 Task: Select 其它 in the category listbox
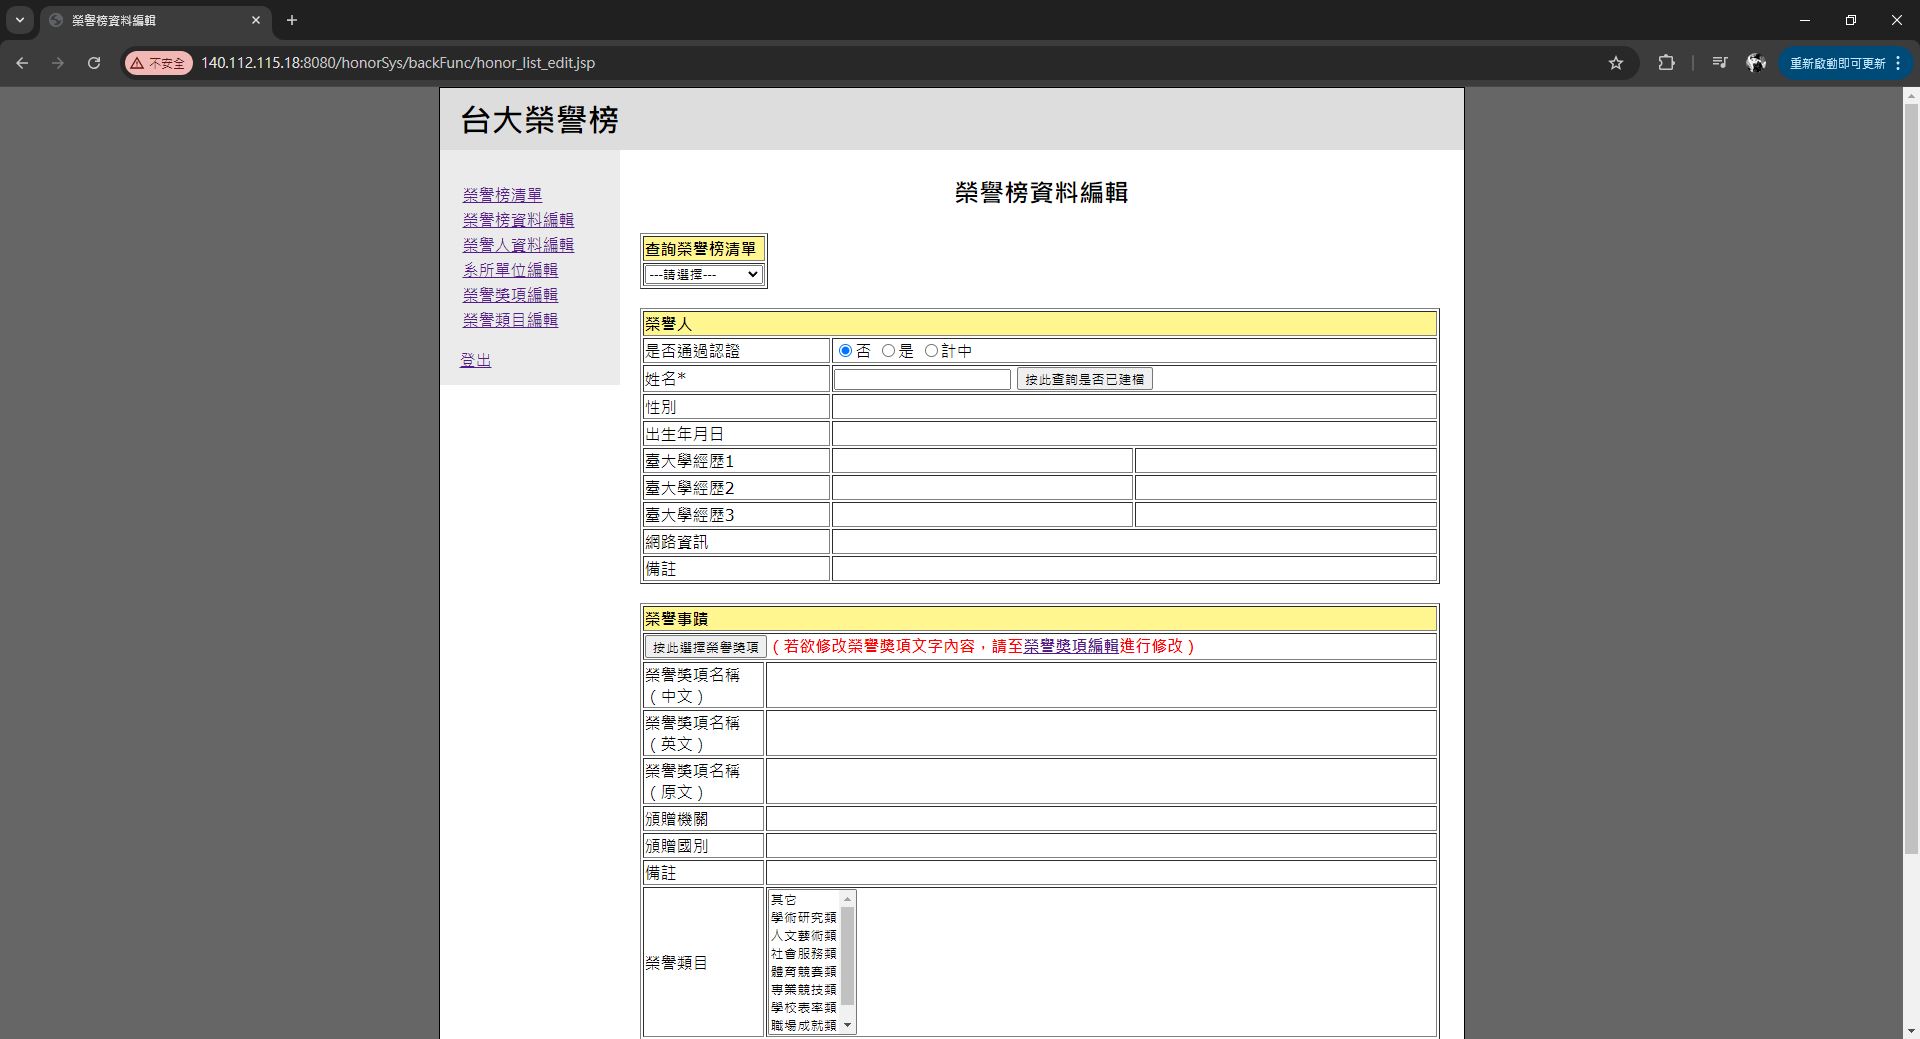click(804, 900)
